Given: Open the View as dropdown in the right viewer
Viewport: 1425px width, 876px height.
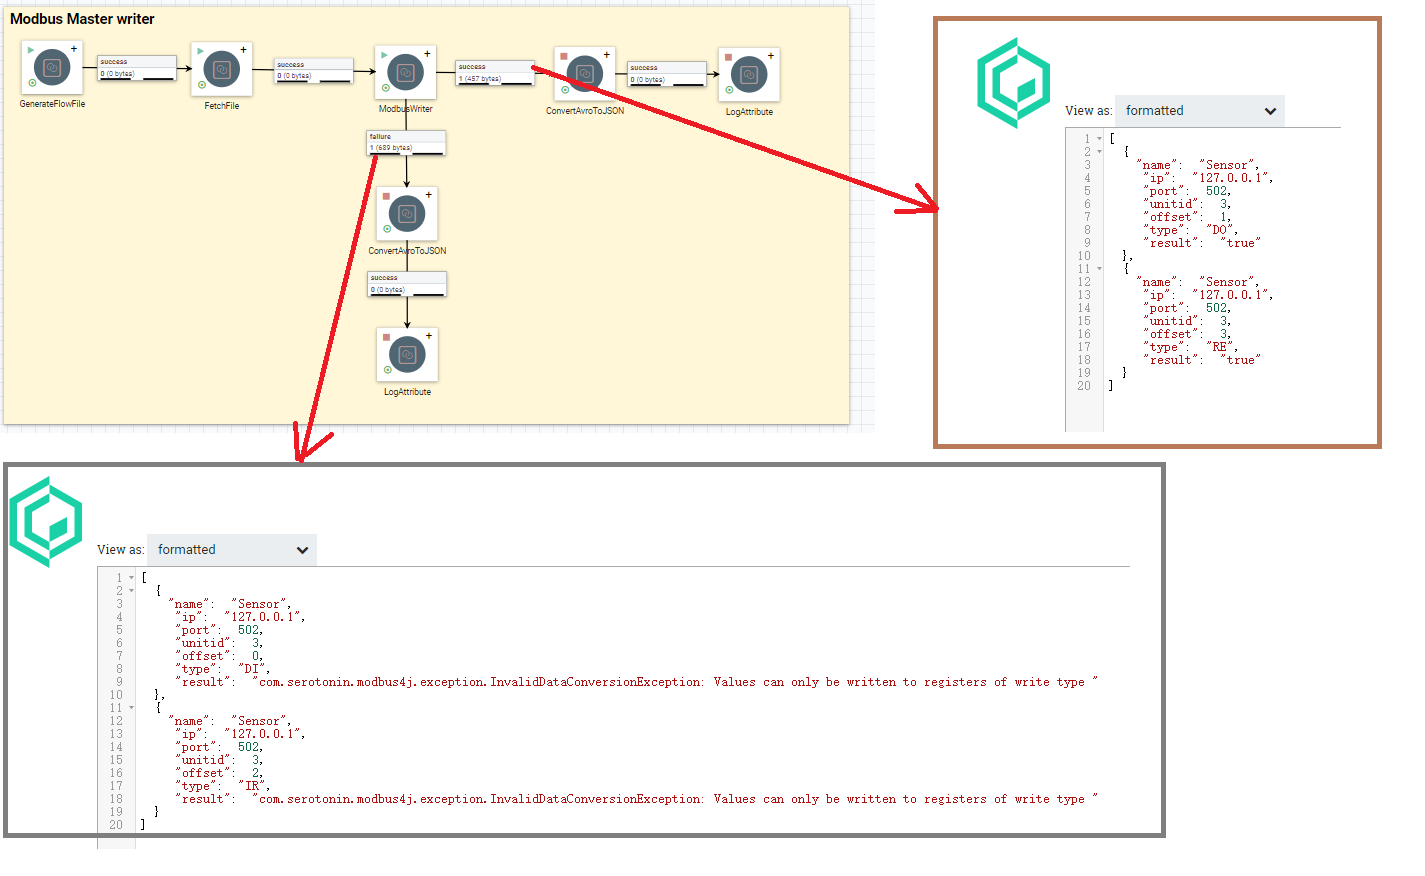Looking at the screenshot, I should [1199, 111].
